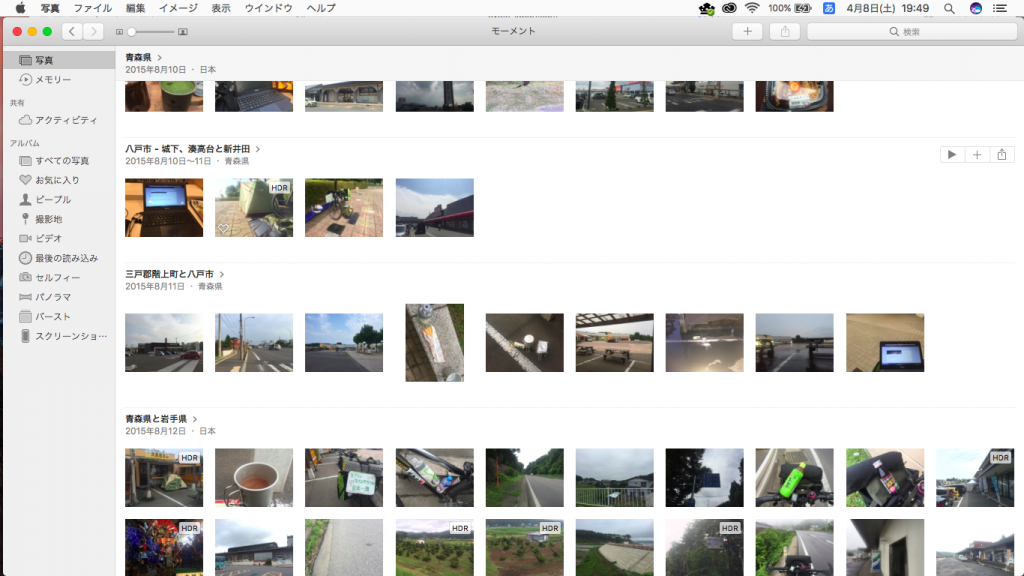
Task: Expand 青森県と岩手県 moment chevron
Action: [195, 419]
